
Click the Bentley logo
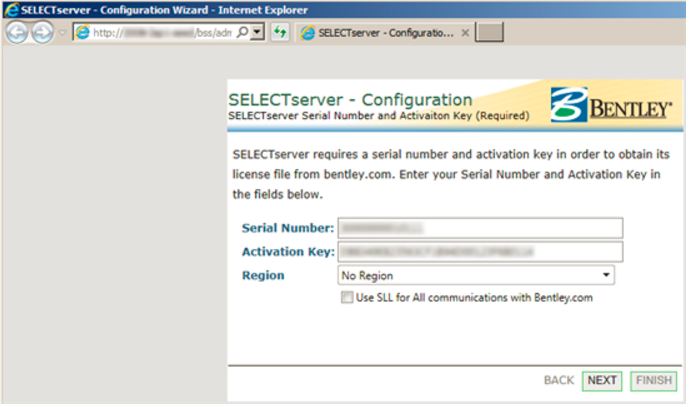pyautogui.click(x=611, y=105)
